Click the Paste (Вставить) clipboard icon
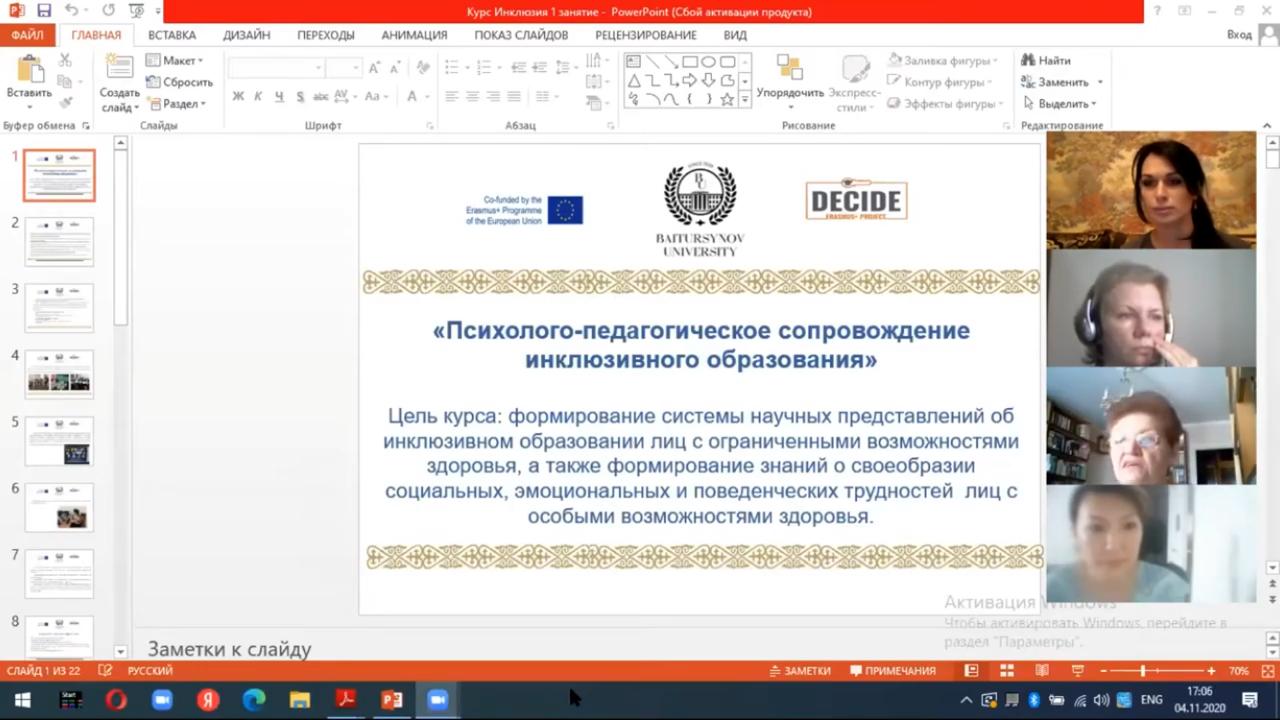This screenshot has width=1280, height=720. [x=29, y=70]
